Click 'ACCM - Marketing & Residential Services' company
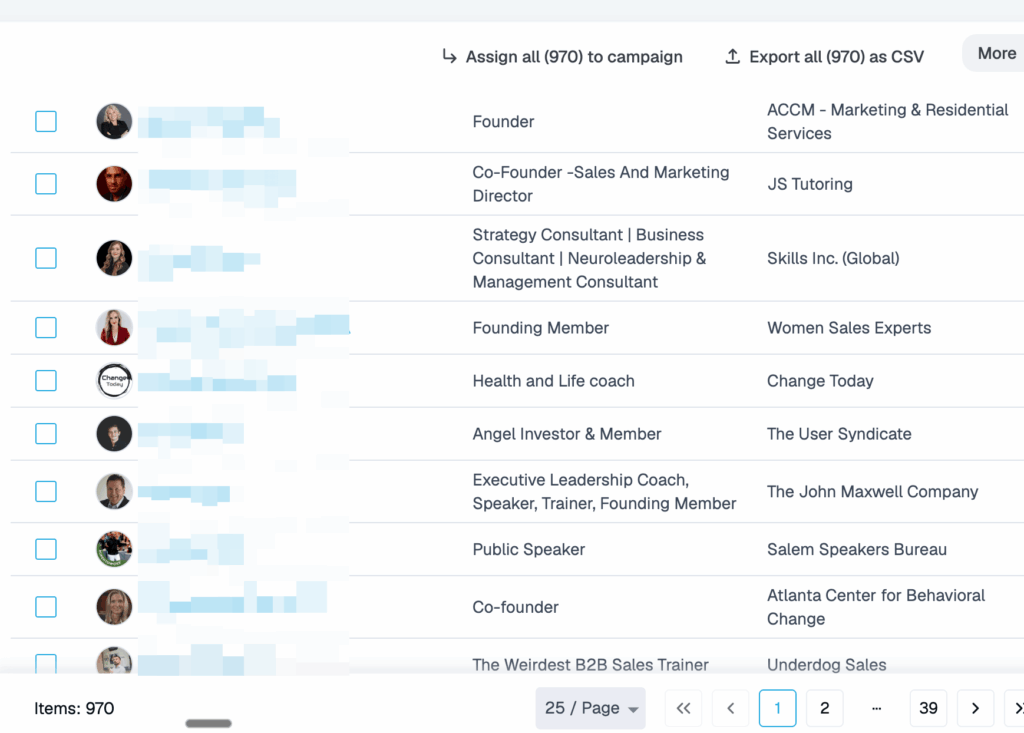The height and width of the screenshot is (733, 1024). [888, 122]
